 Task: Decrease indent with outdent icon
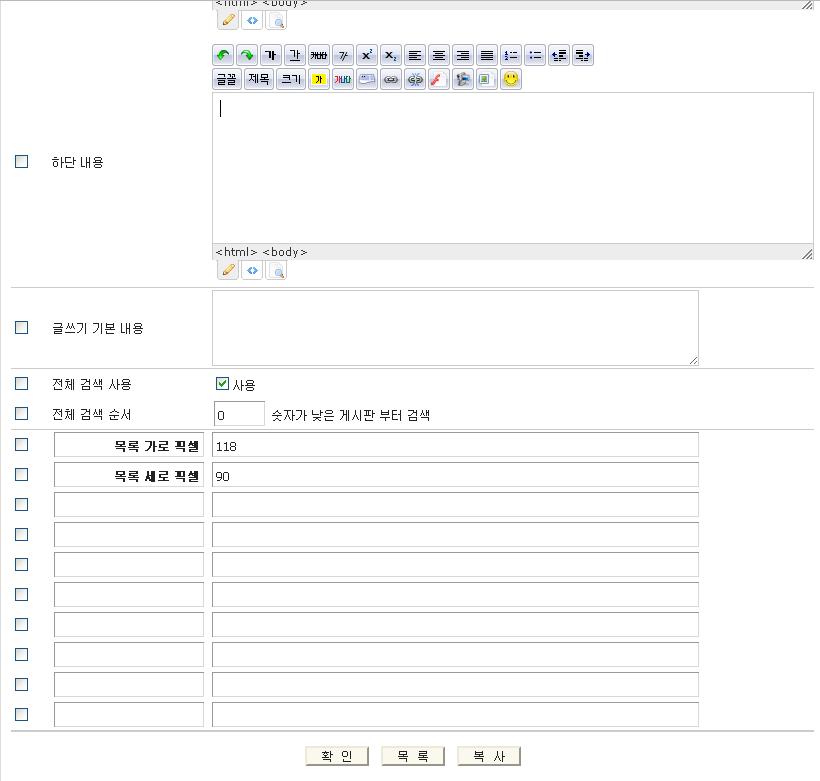point(559,55)
